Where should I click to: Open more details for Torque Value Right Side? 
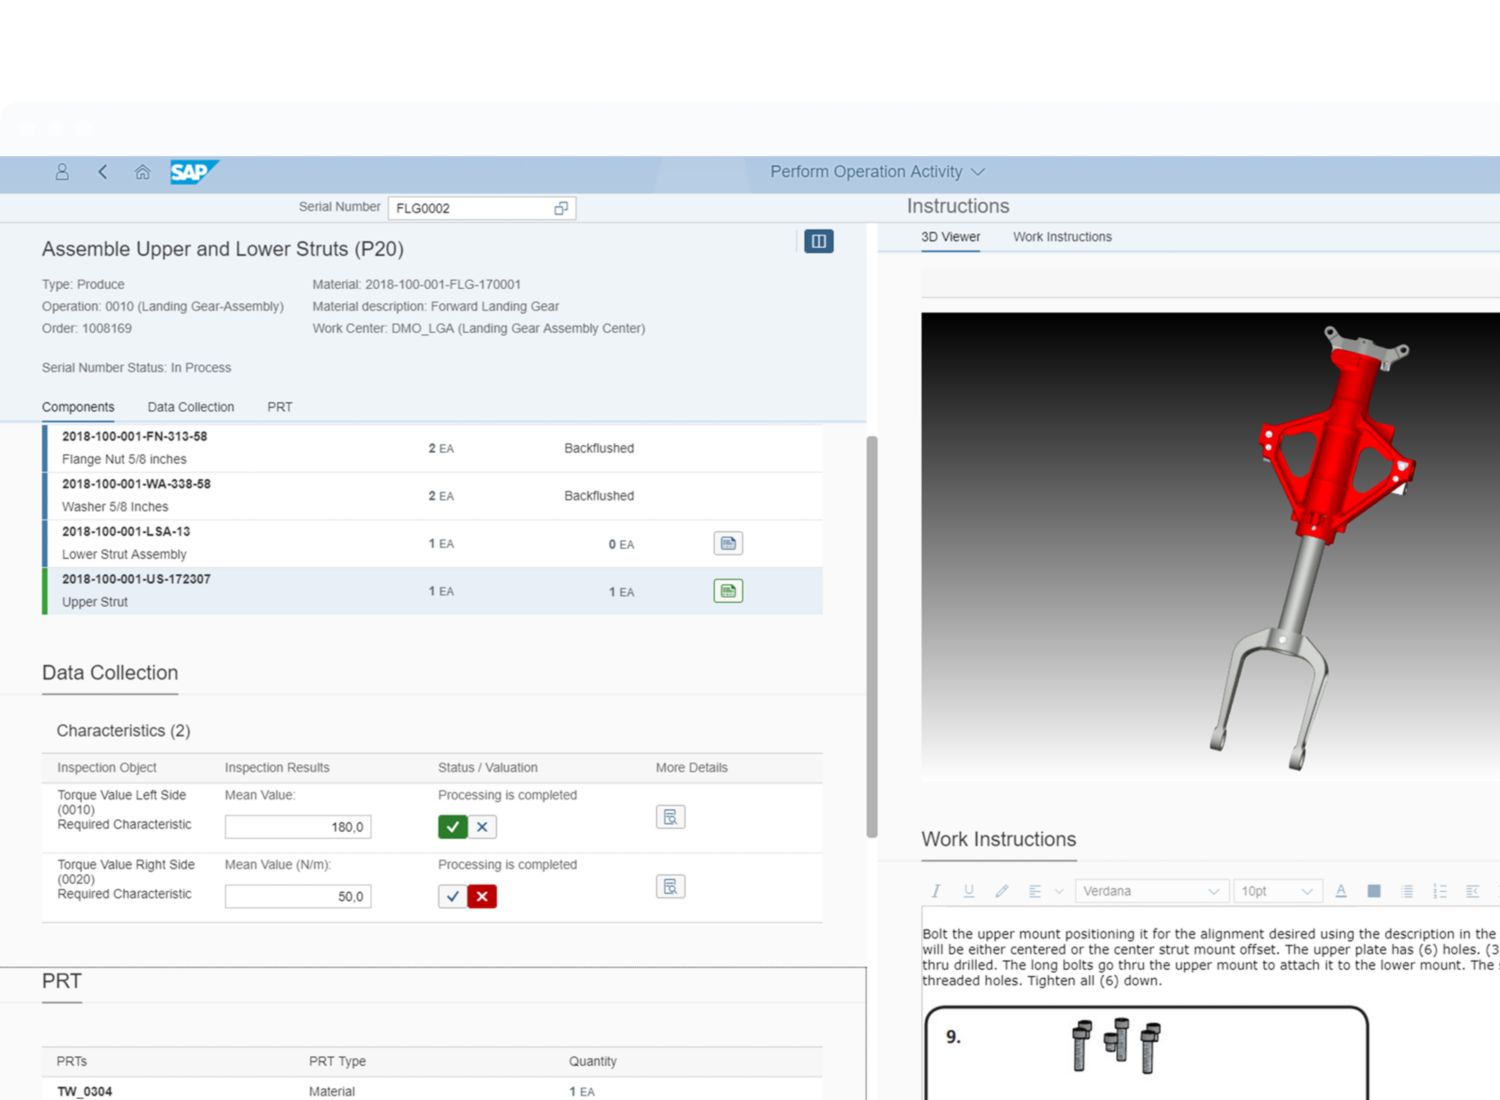tap(670, 887)
